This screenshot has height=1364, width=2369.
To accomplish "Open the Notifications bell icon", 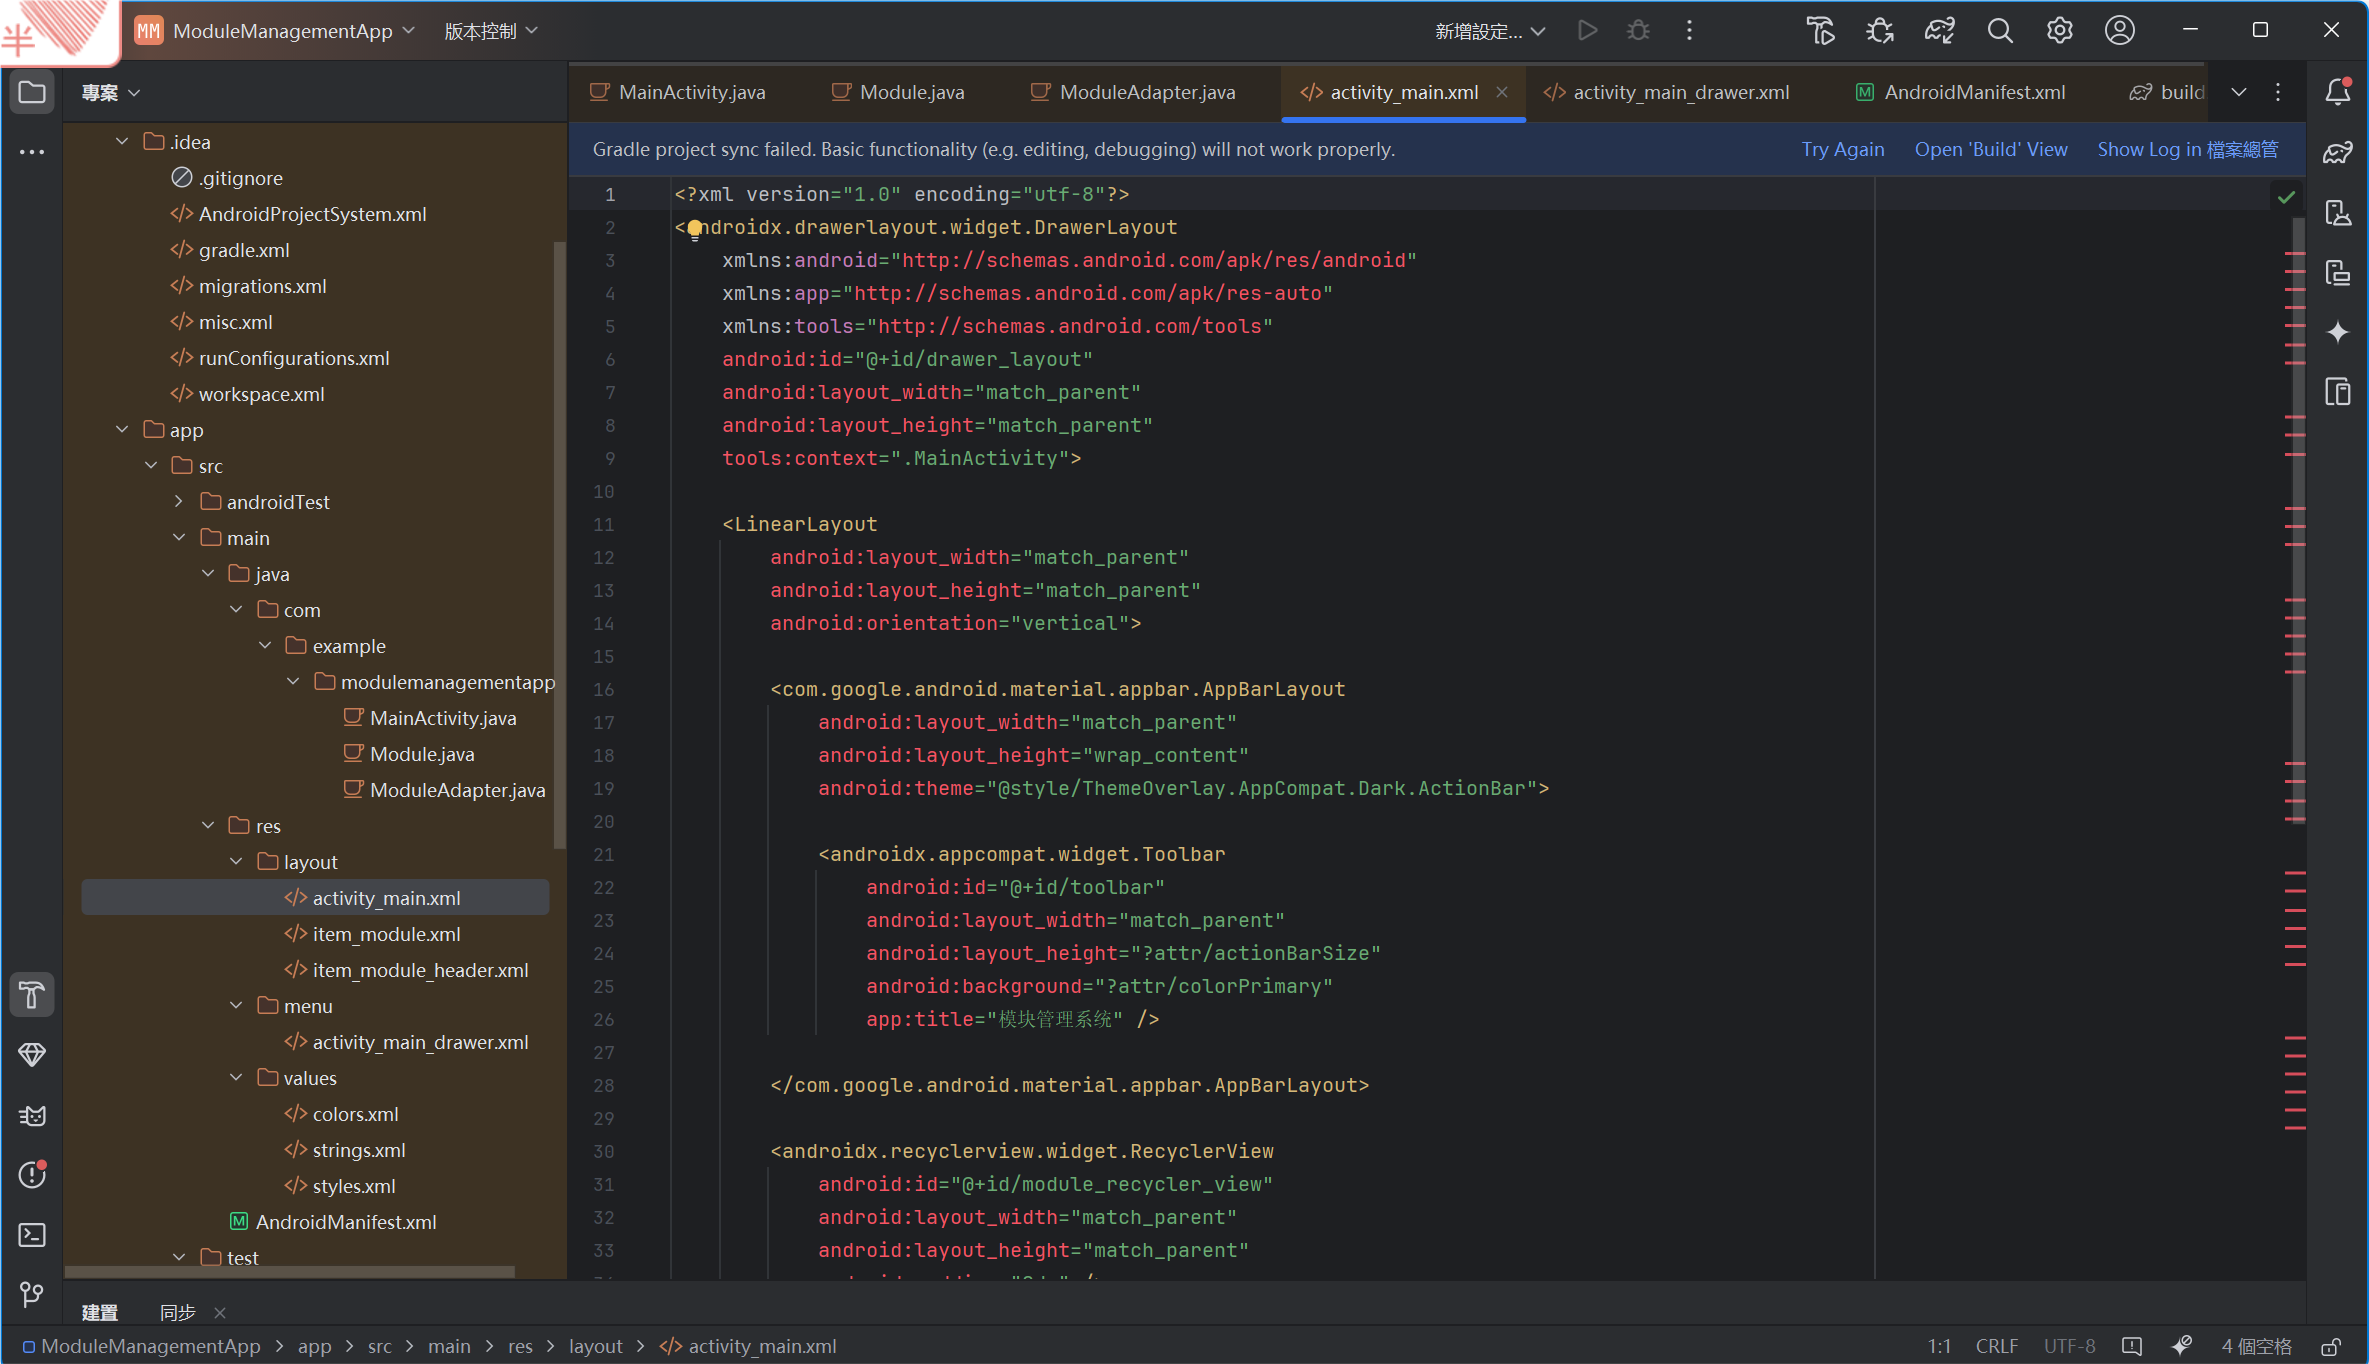I will pyautogui.click(x=2337, y=92).
